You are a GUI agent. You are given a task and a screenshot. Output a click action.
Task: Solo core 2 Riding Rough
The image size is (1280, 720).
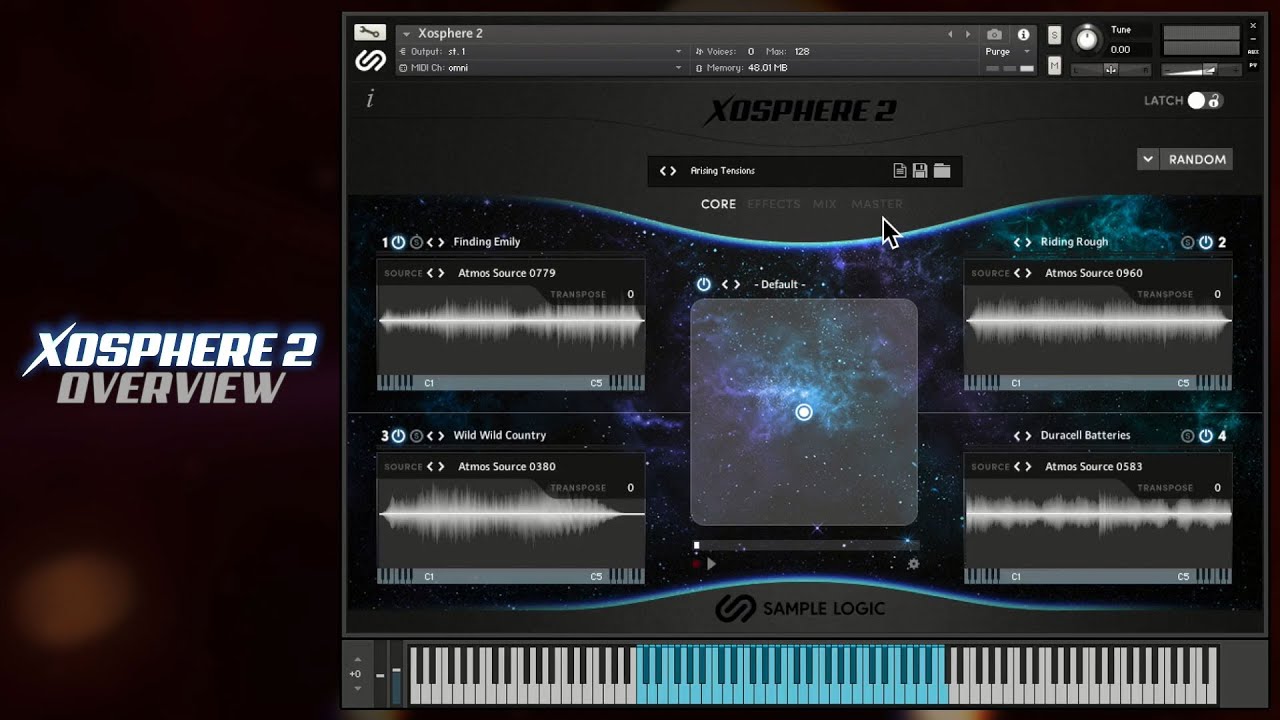[x=1187, y=242]
